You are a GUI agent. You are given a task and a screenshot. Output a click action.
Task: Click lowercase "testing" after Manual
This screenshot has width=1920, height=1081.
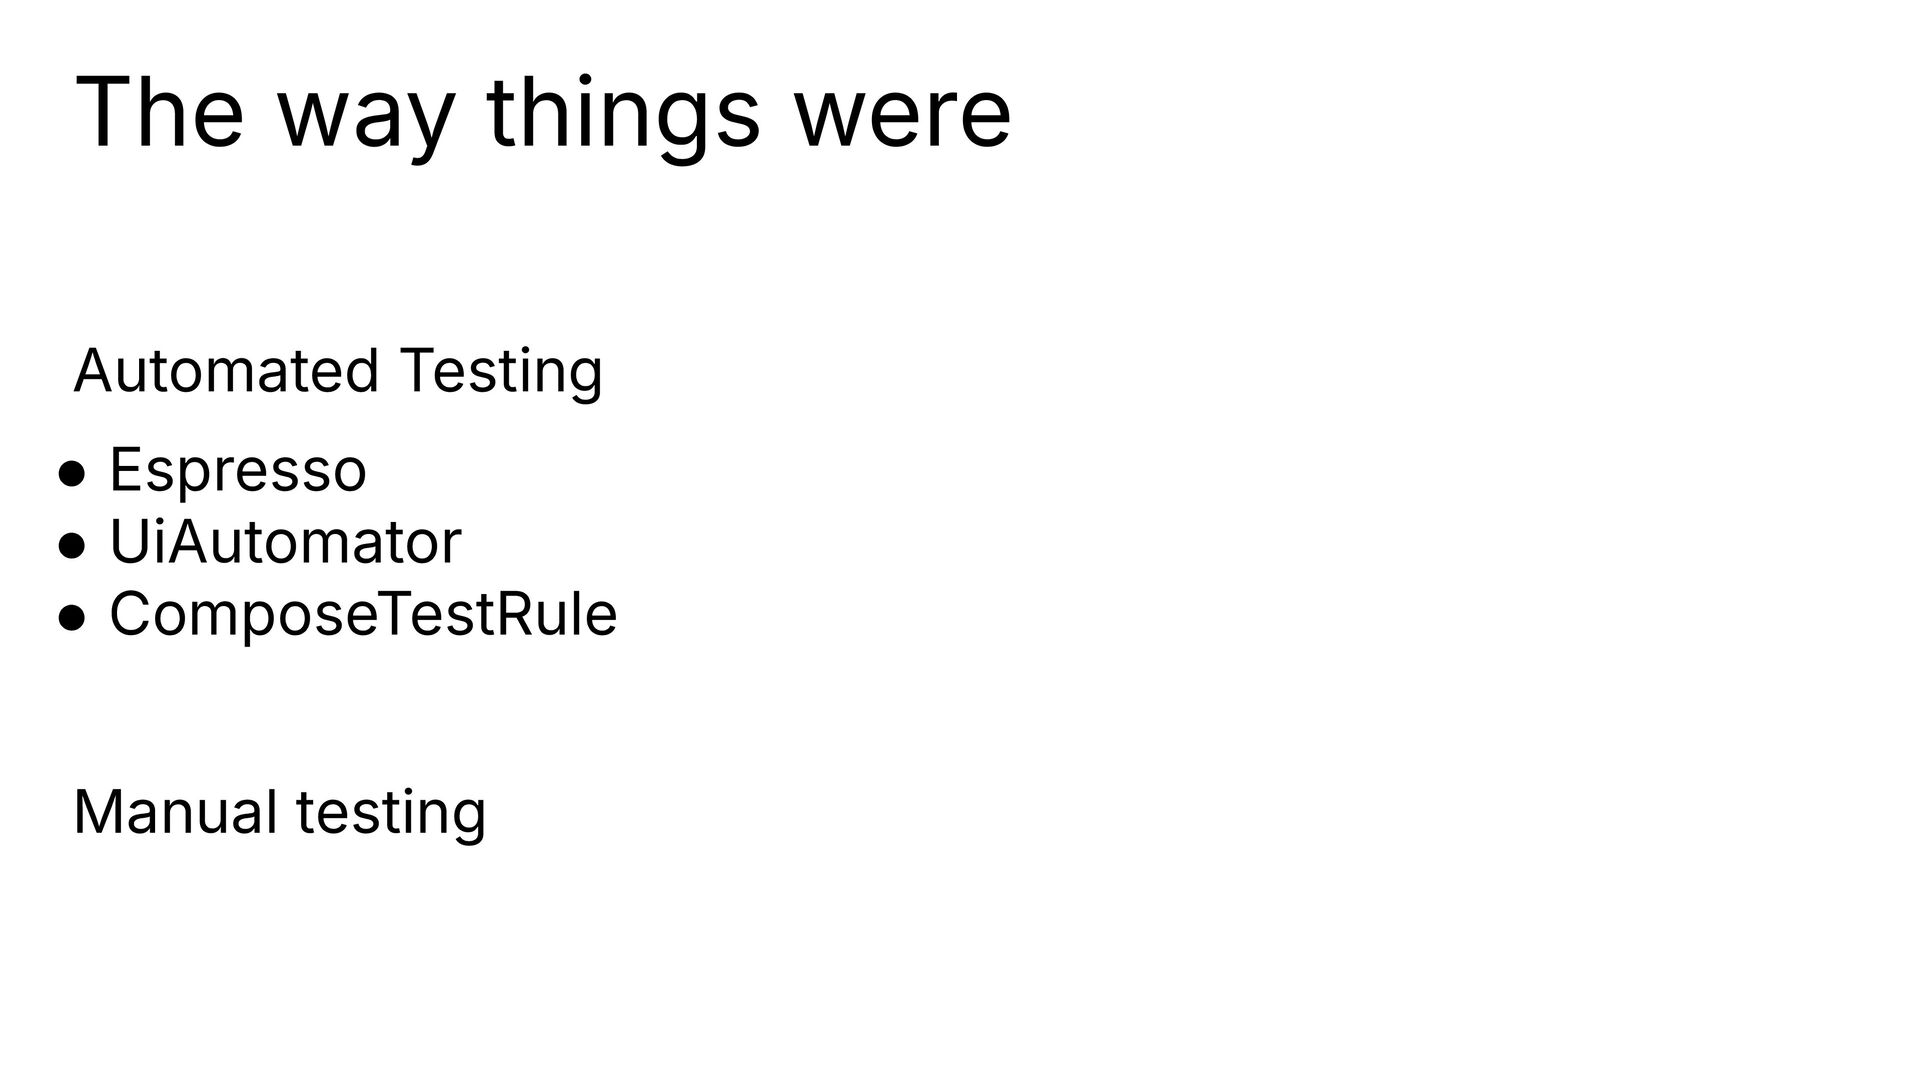pyautogui.click(x=391, y=814)
